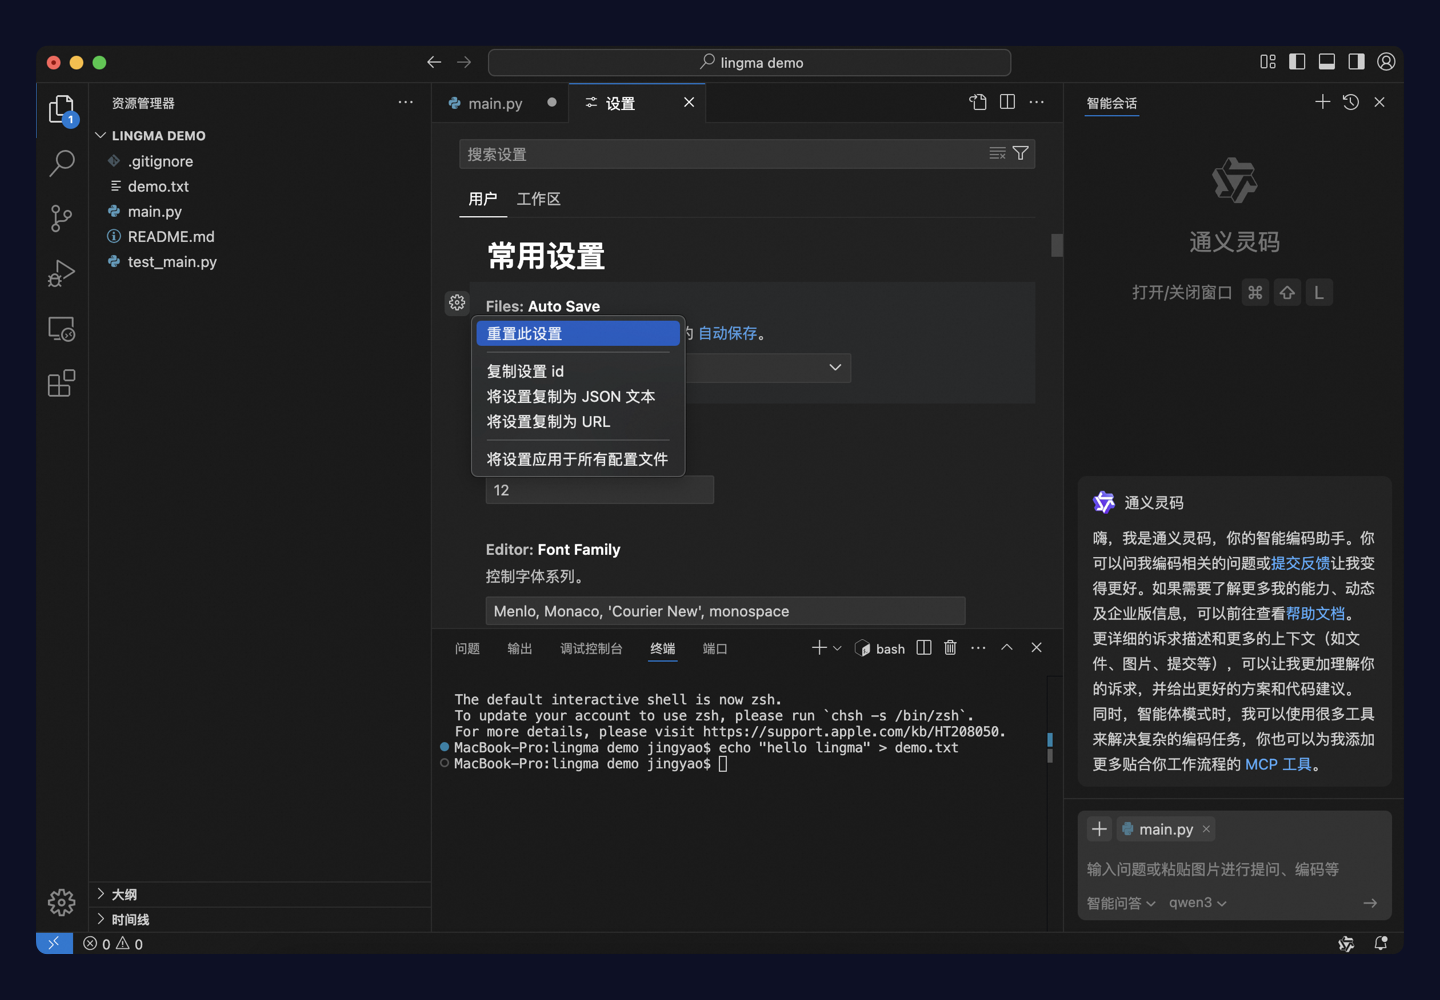1440x1000 pixels.
Task: Close the 智能会话 panel
Action: click(1380, 102)
